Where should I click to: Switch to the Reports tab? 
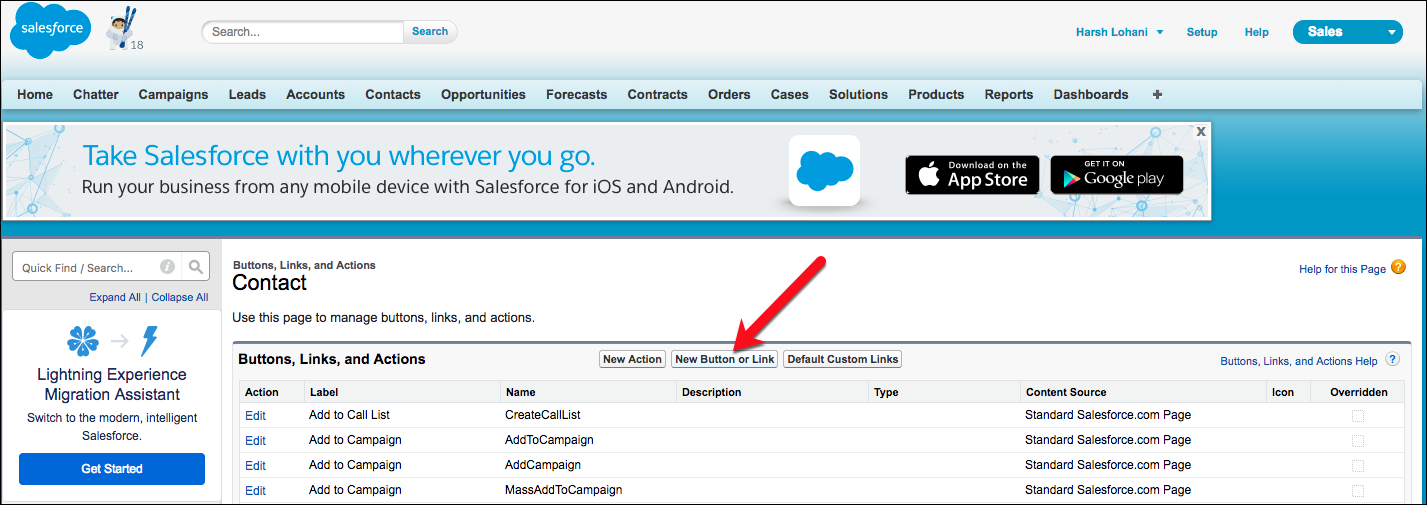click(x=1008, y=94)
